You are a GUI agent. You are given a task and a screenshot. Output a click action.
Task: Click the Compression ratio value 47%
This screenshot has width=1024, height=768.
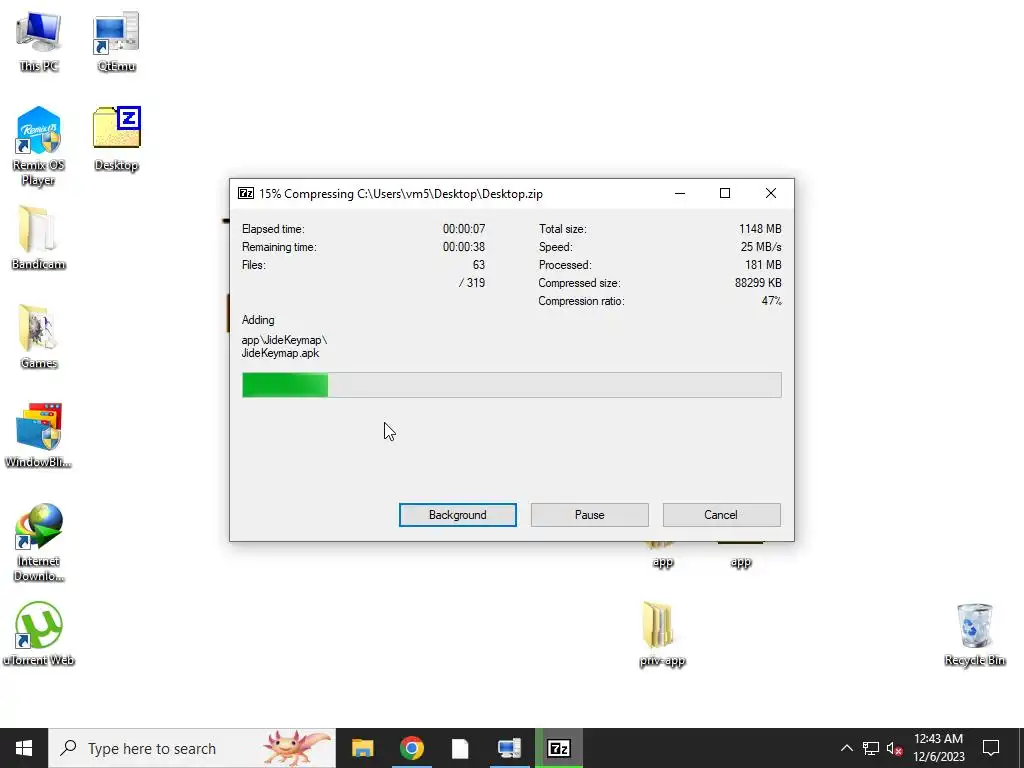tap(771, 301)
